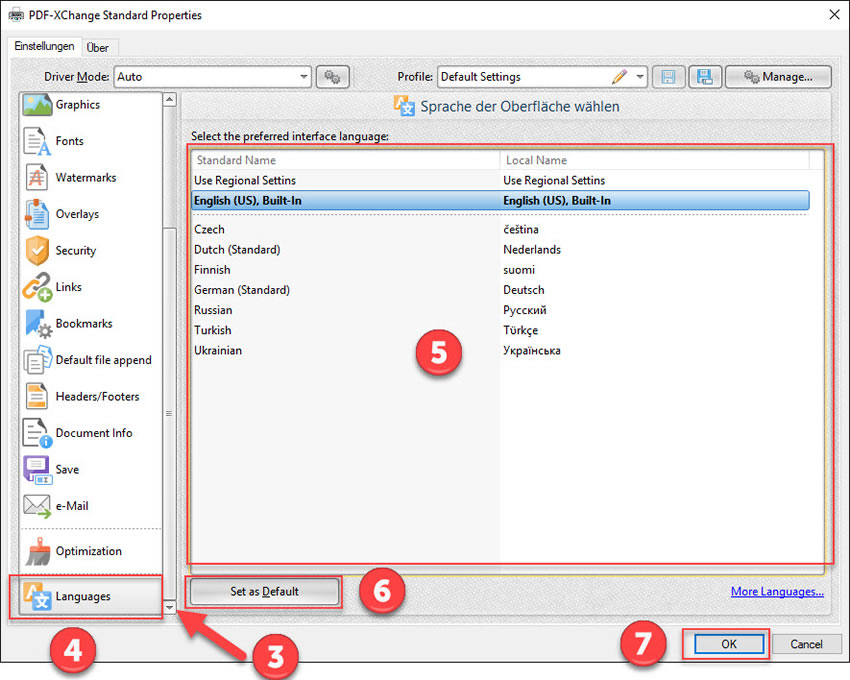850x680 pixels.
Task: Click the greyed save profile disk icon
Action: 668,77
